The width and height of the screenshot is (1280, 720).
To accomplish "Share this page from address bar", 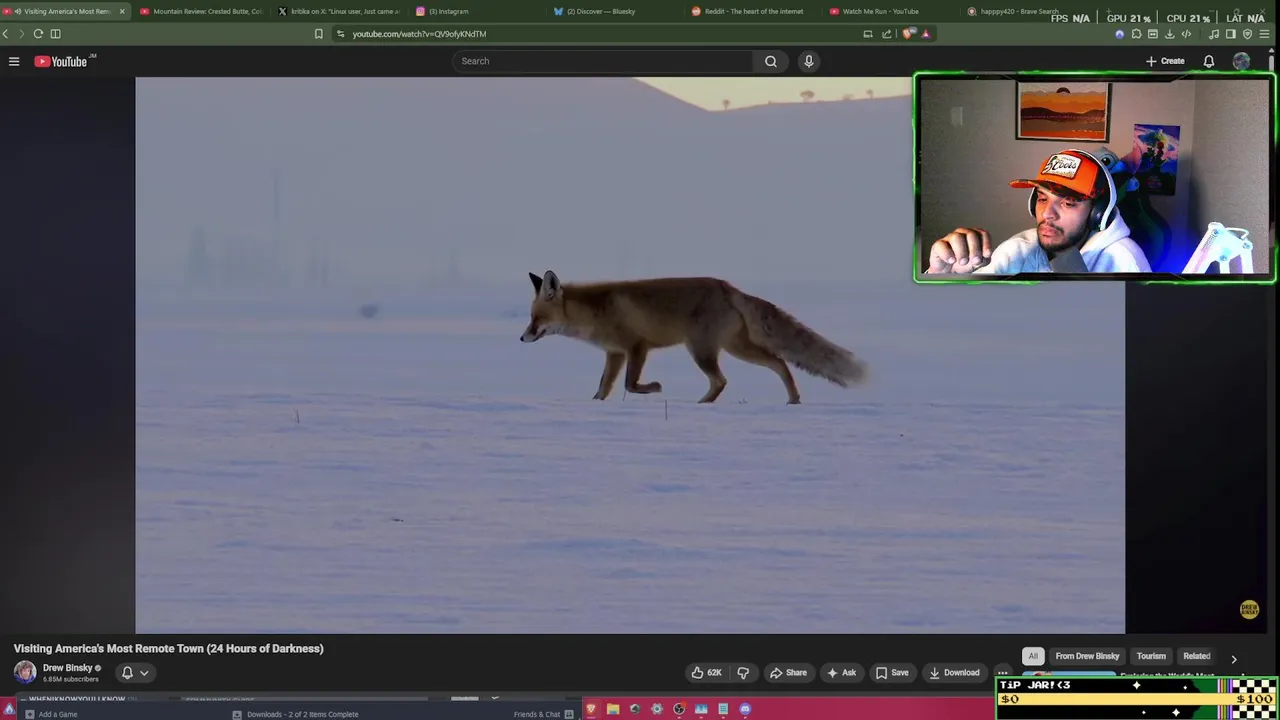I will pos(886,34).
